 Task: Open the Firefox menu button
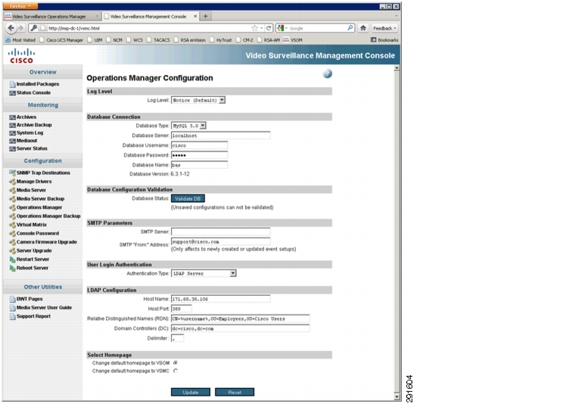(21, 6)
